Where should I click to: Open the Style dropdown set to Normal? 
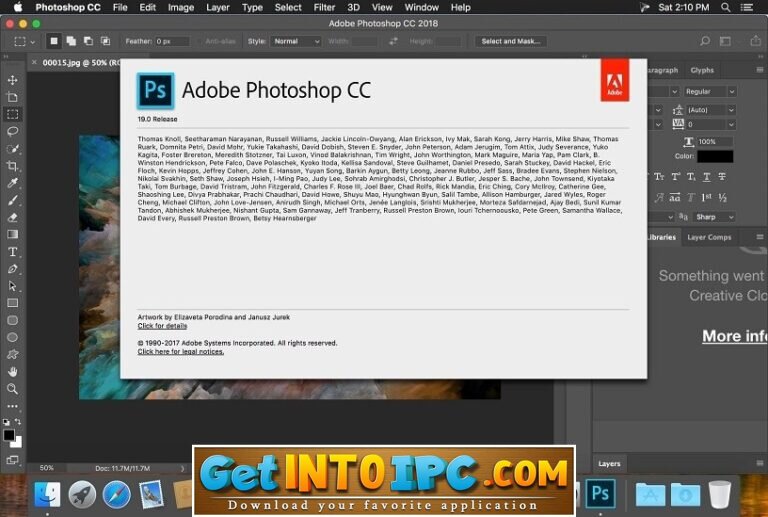click(x=295, y=41)
